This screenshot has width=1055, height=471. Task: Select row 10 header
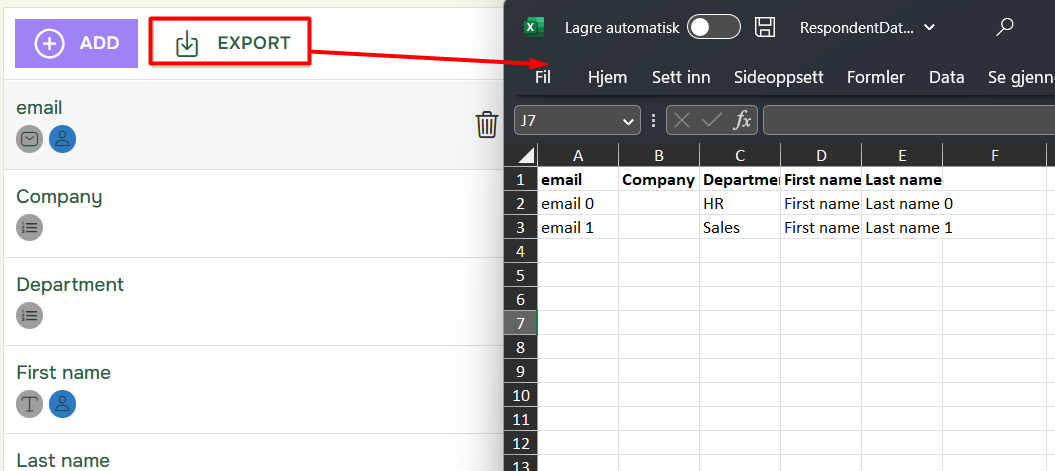point(521,395)
